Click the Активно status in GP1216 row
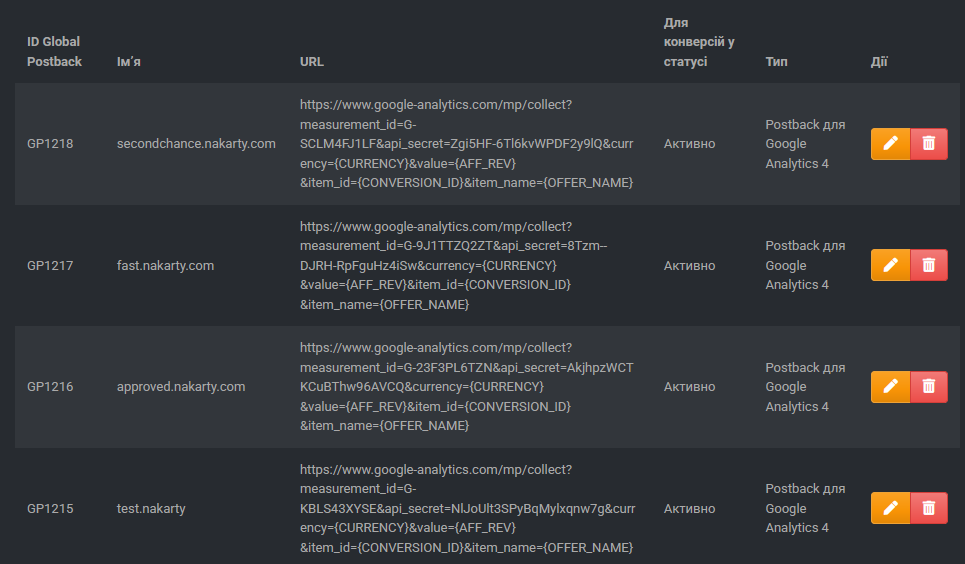Image resolution: width=965 pixels, height=564 pixels. point(689,387)
